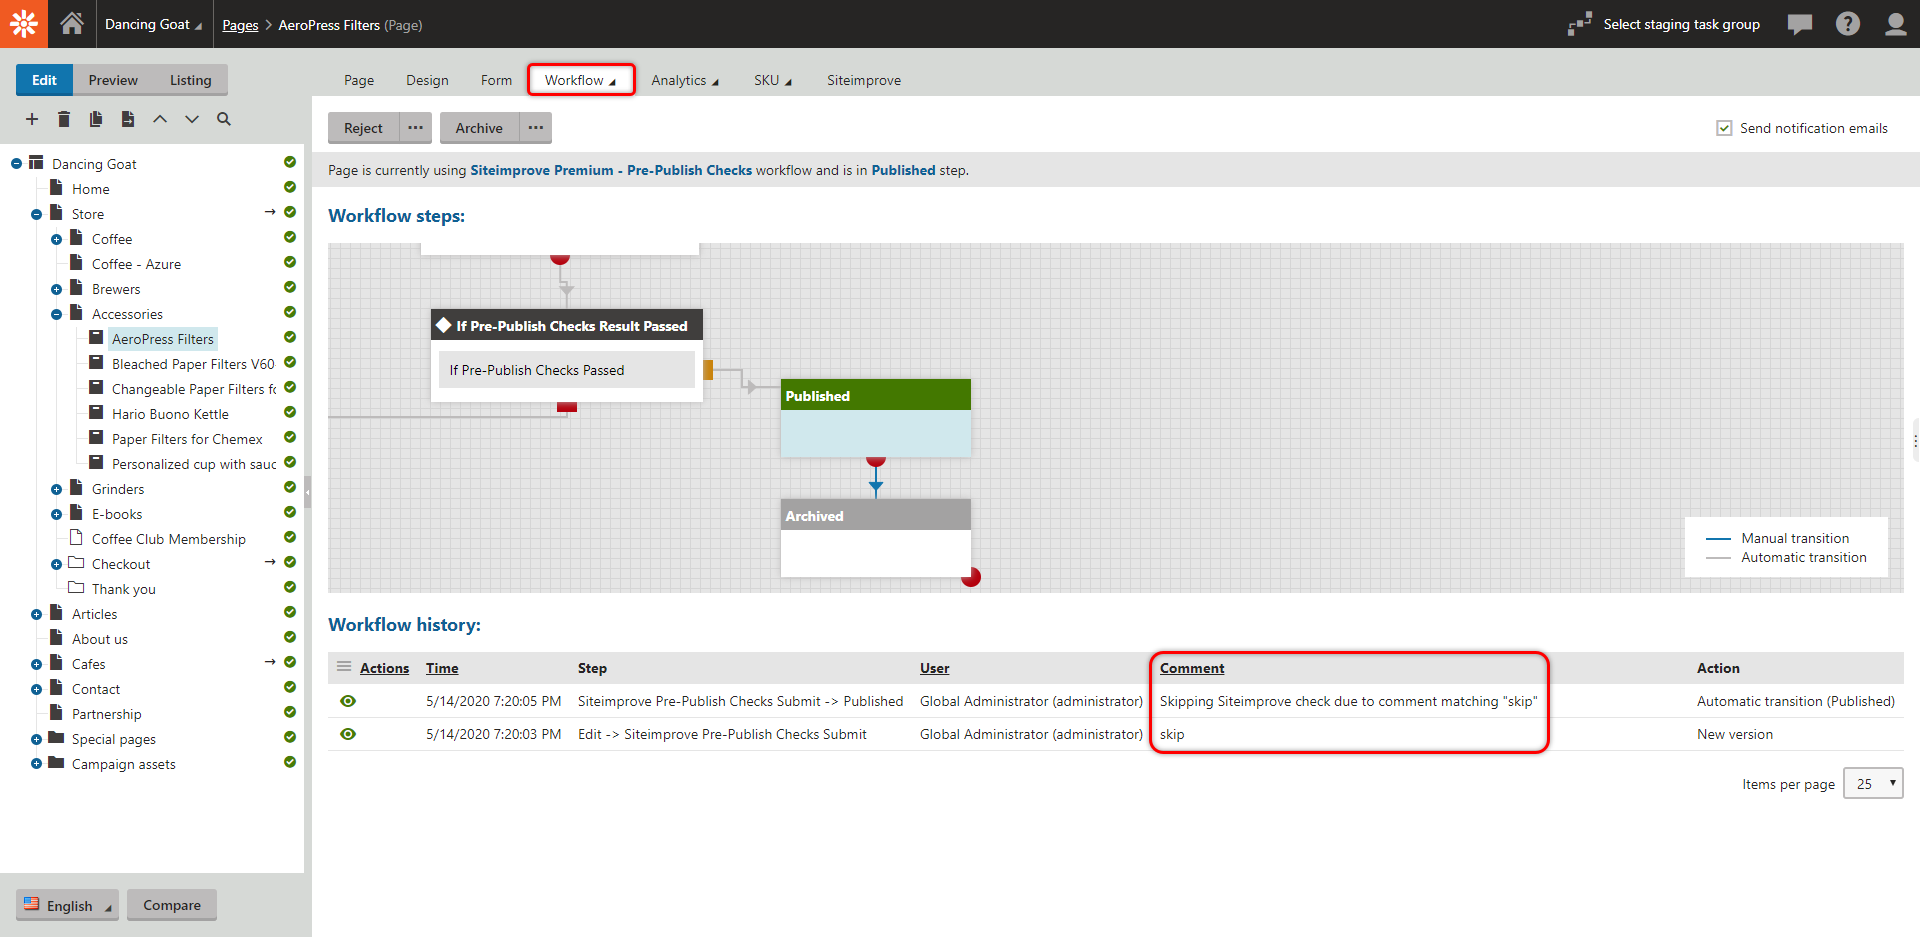Image resolution: width=1920 pixels, height=937 pixels.
Task: Collapse the Dancing Goat root node
Action: click(x=16, y=164)
